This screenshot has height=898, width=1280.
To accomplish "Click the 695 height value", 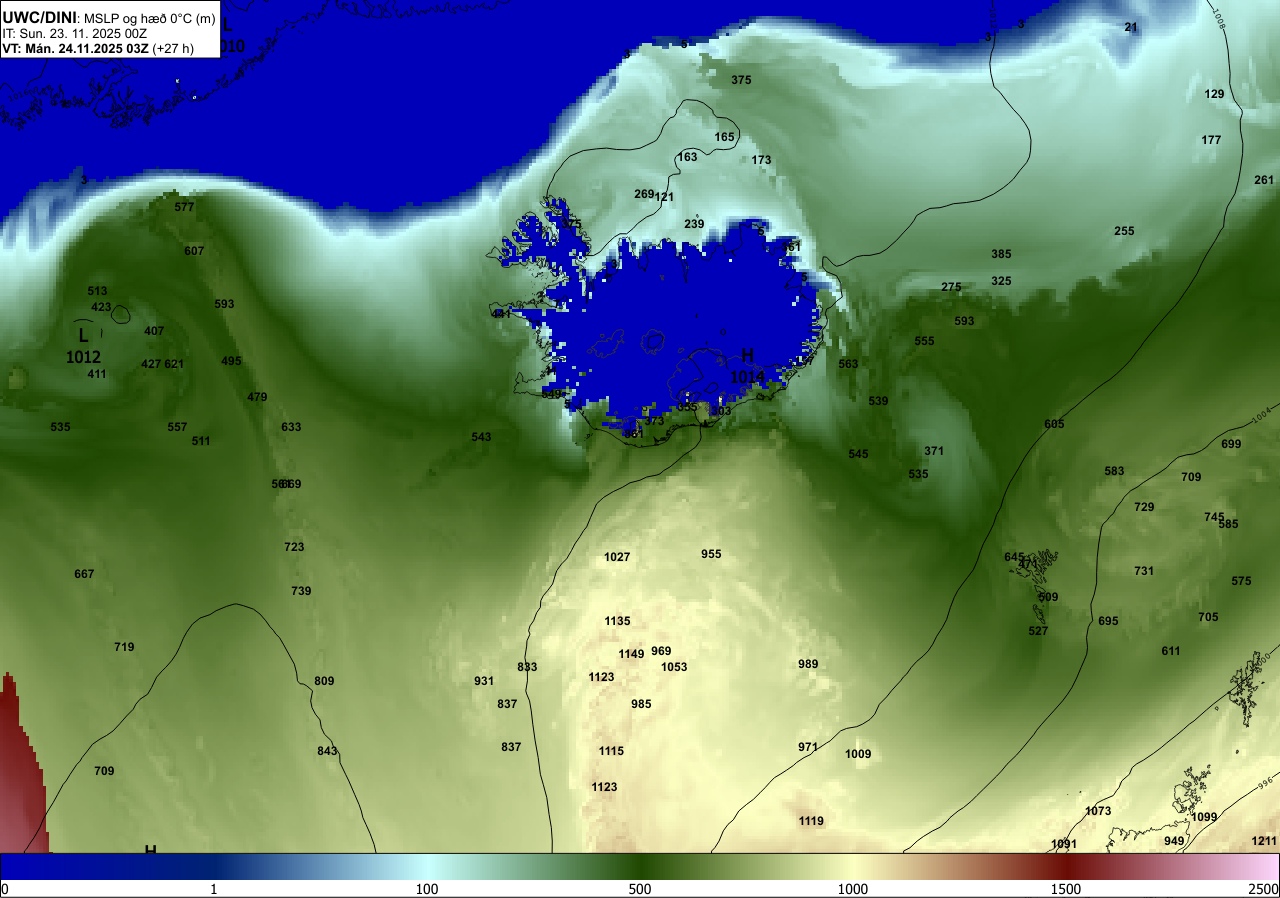I will 1108,621.
